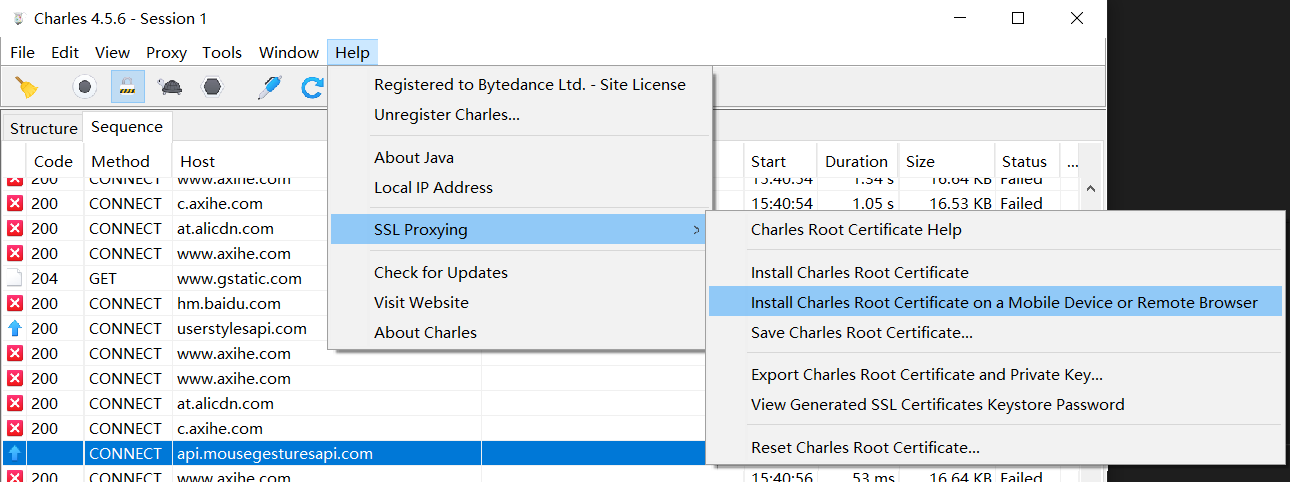Click the Charles app icon in title bar
The width and height of the screenshot is (1290, 482).
pos(18,18)
